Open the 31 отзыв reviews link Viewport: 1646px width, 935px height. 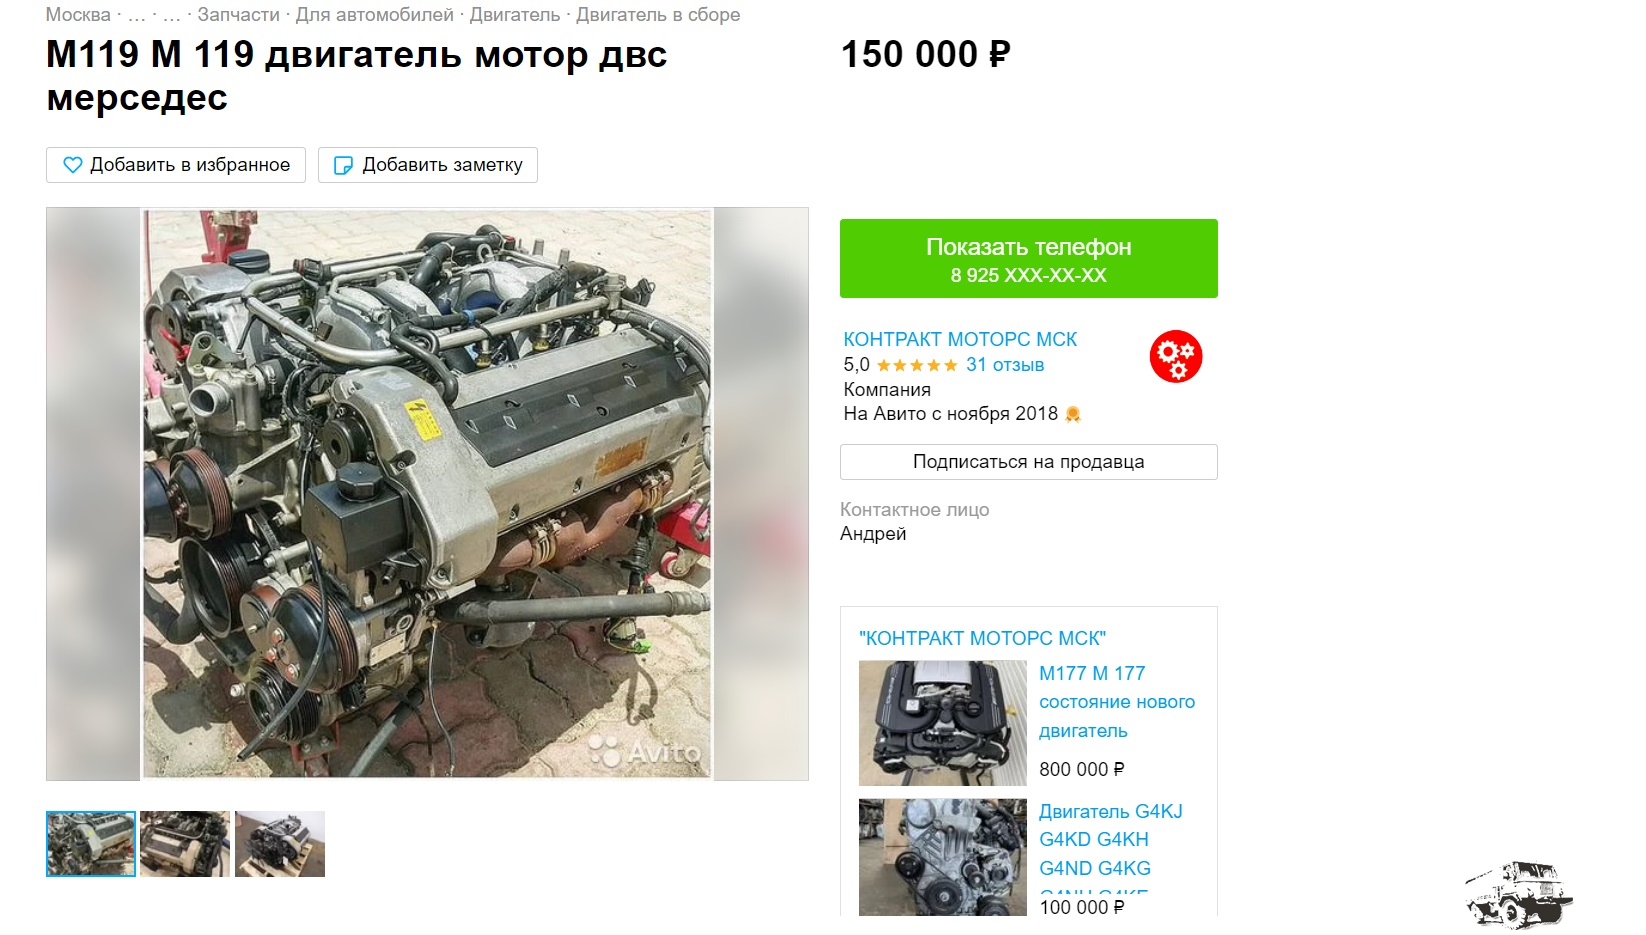pos(1005,365)
